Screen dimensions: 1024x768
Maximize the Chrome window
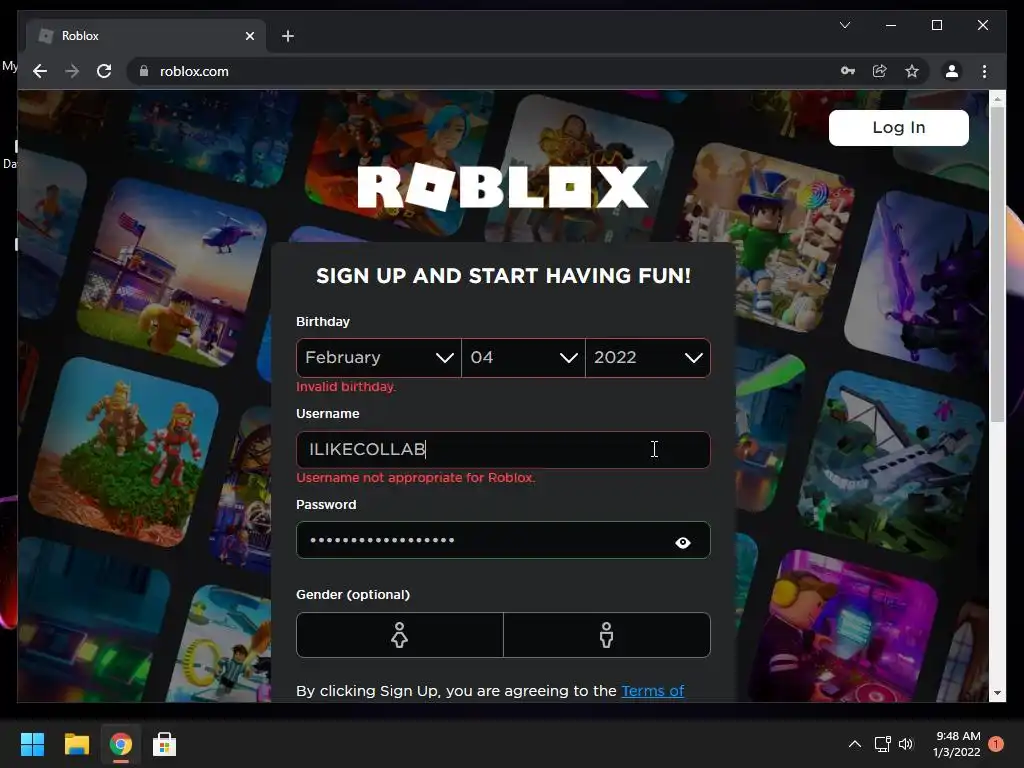click(x=936, y=25)
